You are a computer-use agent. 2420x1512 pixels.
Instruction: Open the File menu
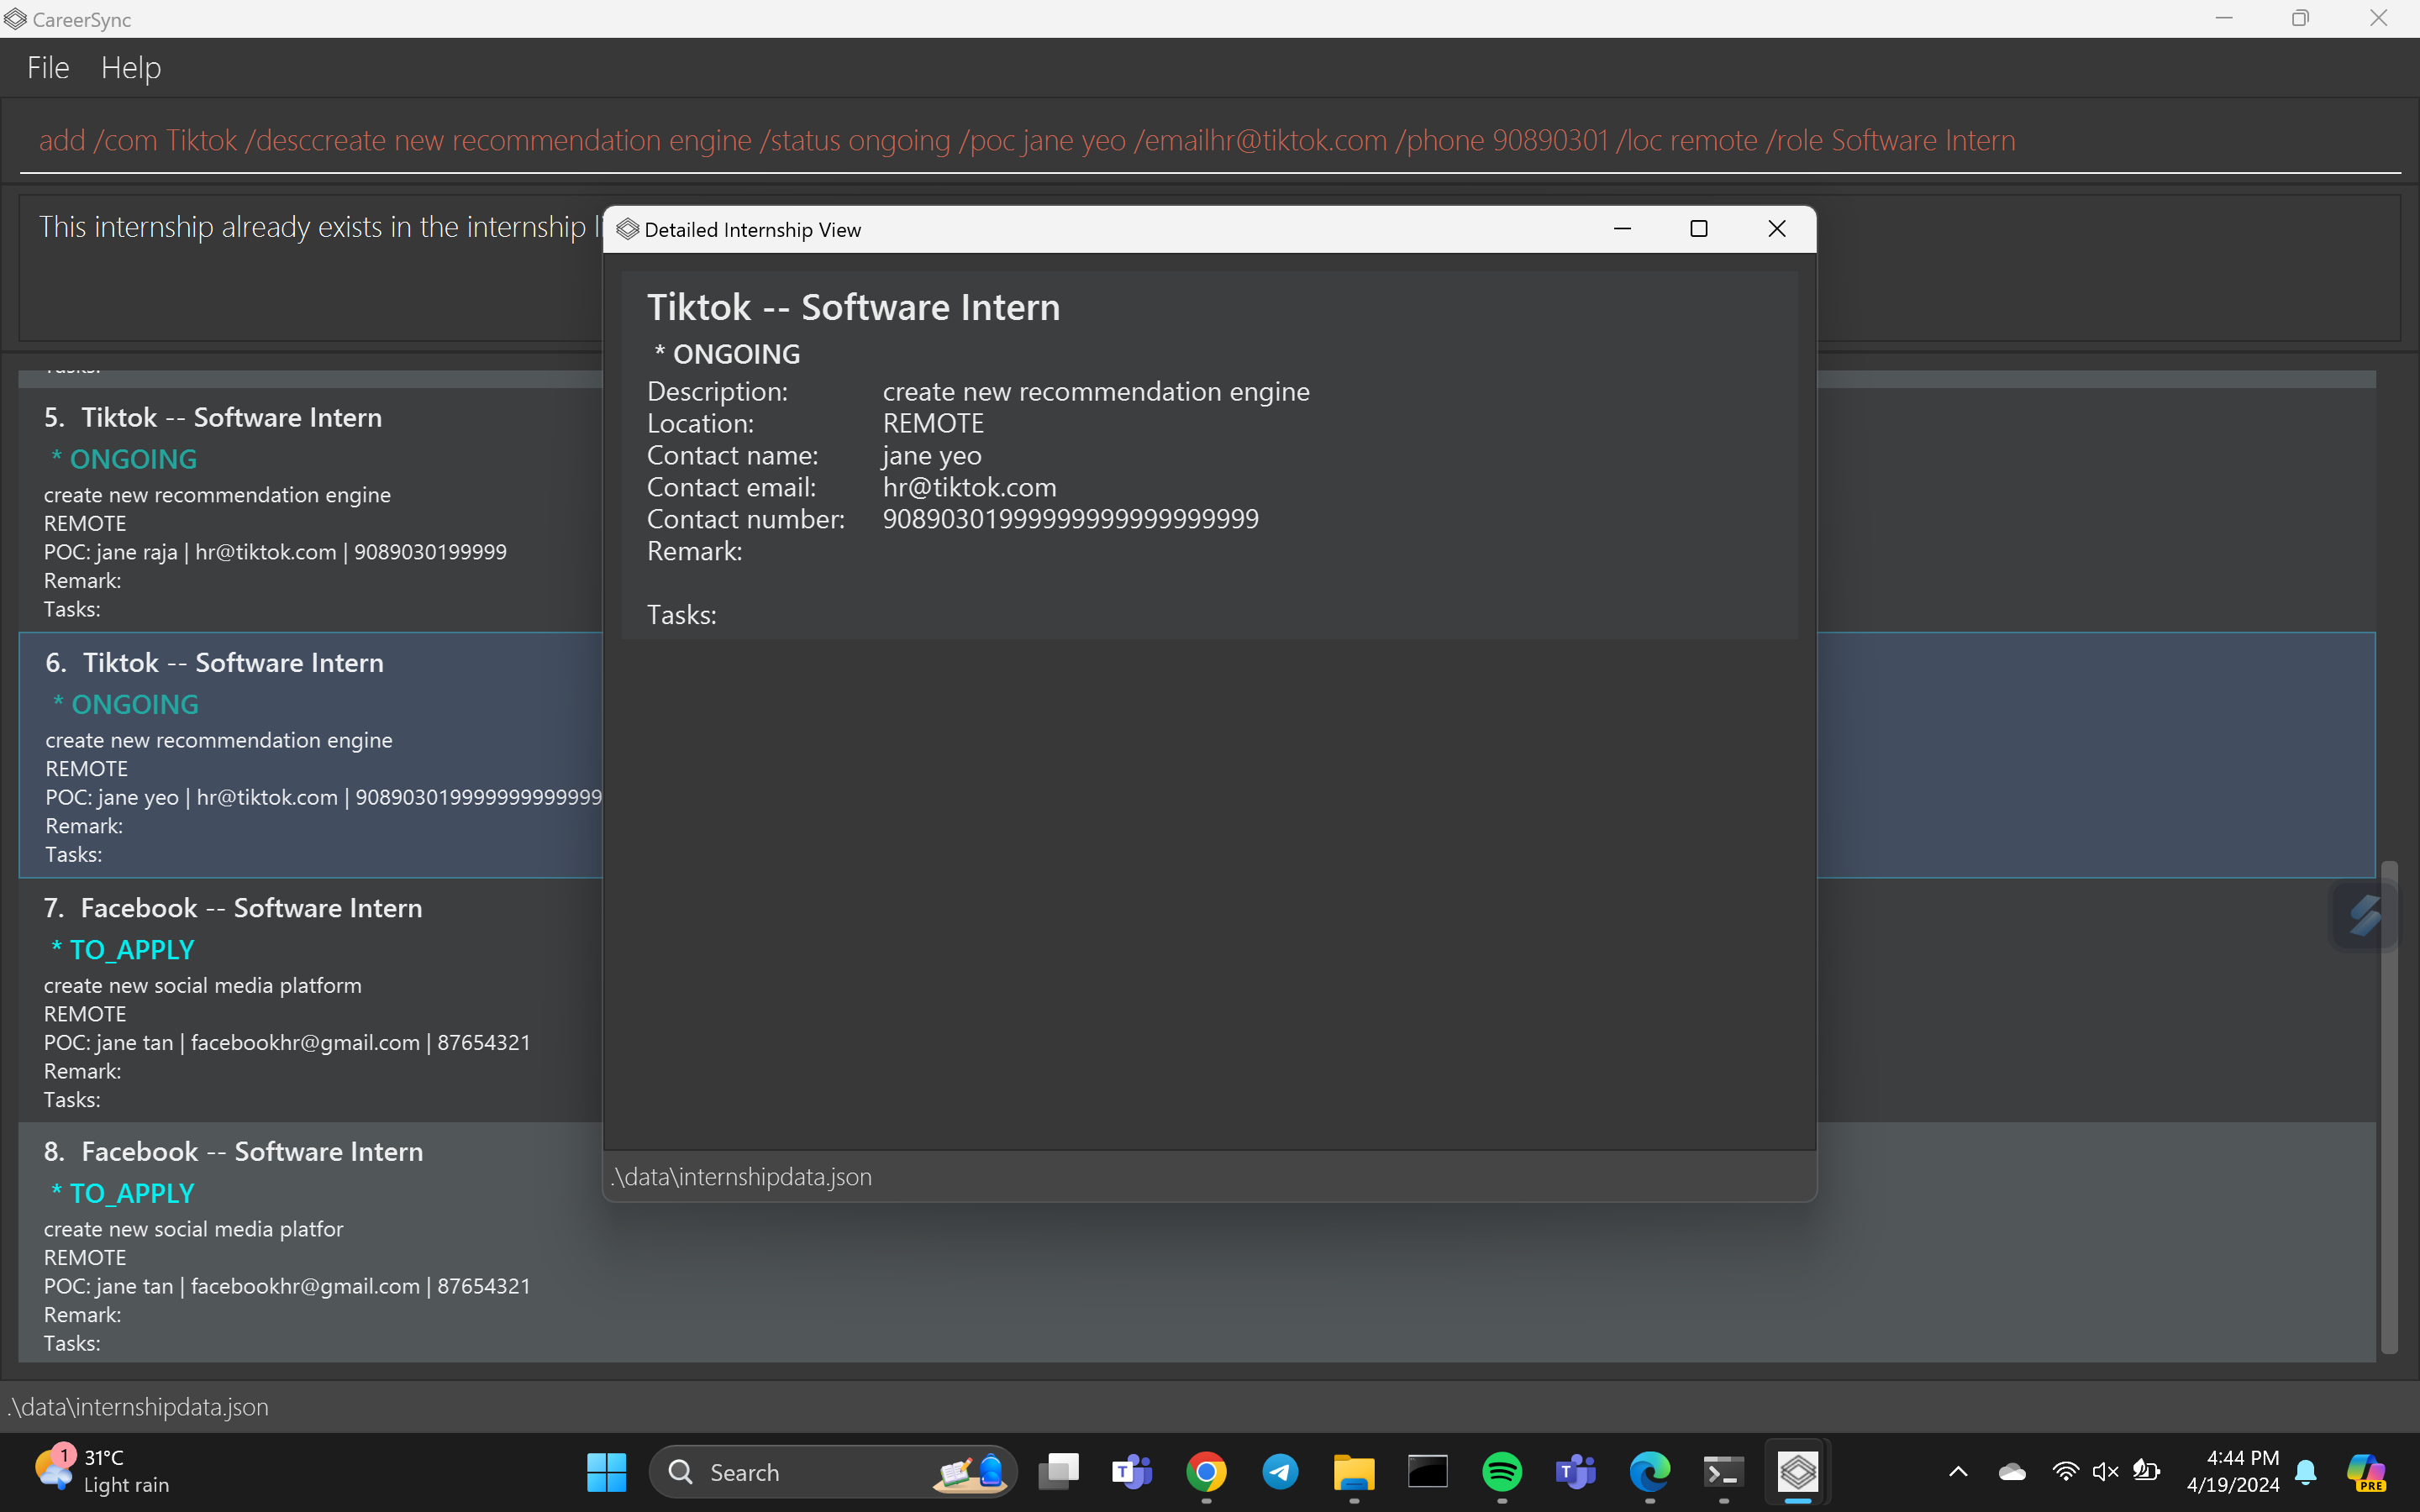coord(48,68)
